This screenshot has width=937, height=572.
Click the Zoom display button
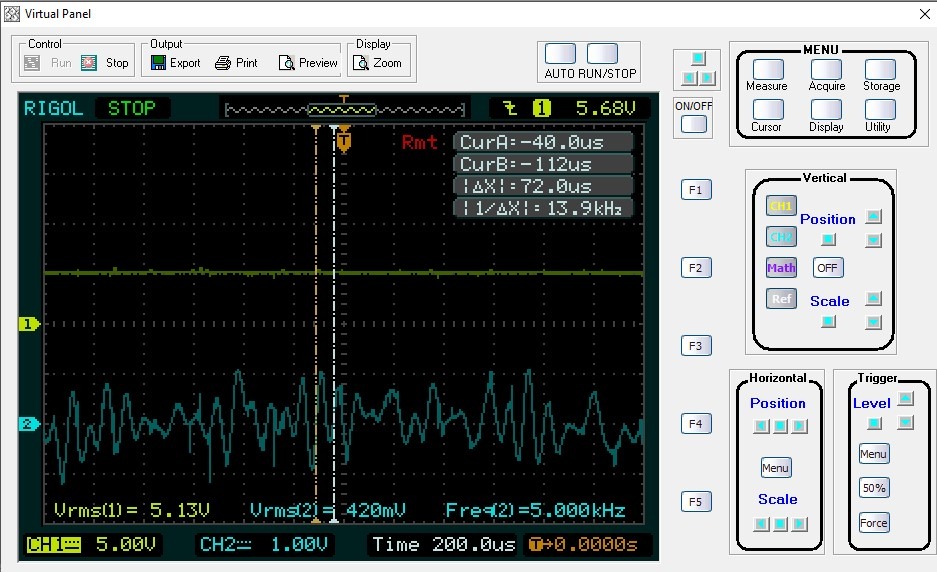tap(377, 63)
